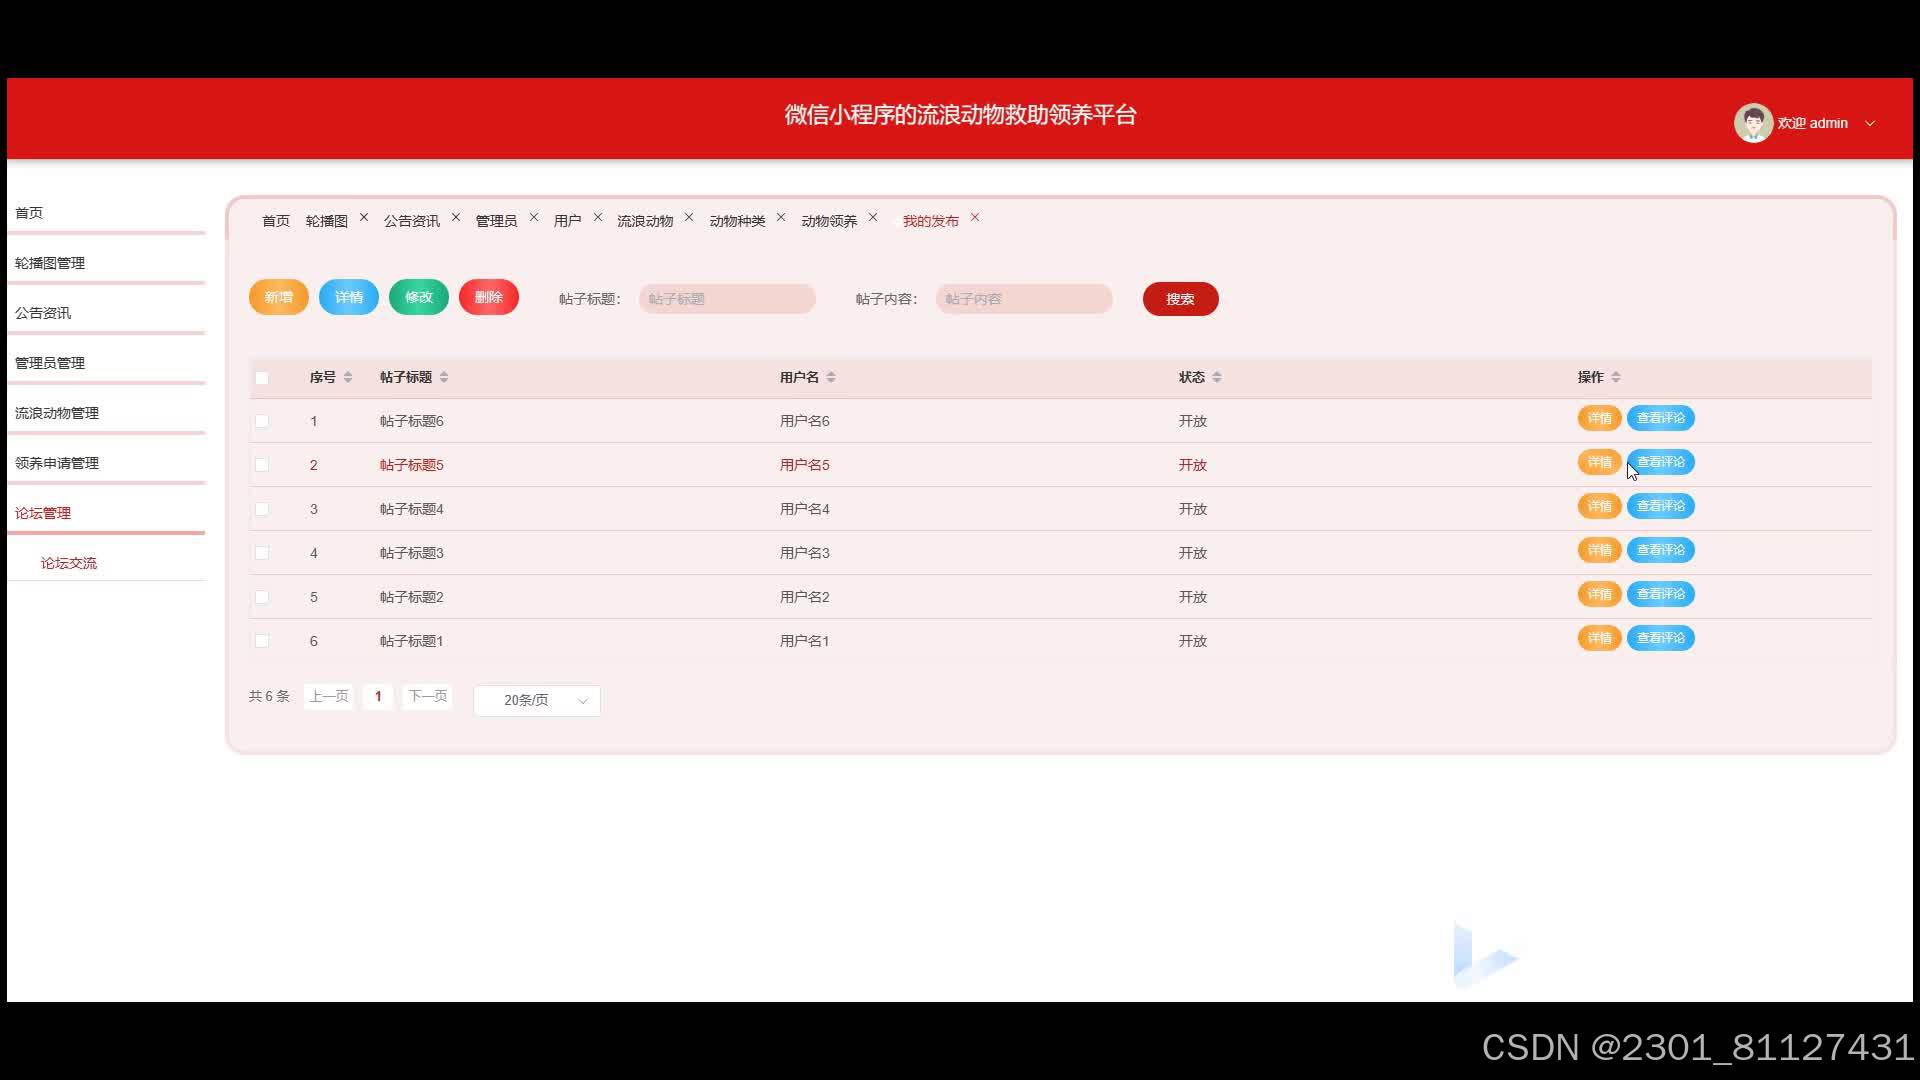The width and height of the screenshot is (1920, 1080).
Task: Close the 轮播图 tab with its X icon
Action: [364, 217]
